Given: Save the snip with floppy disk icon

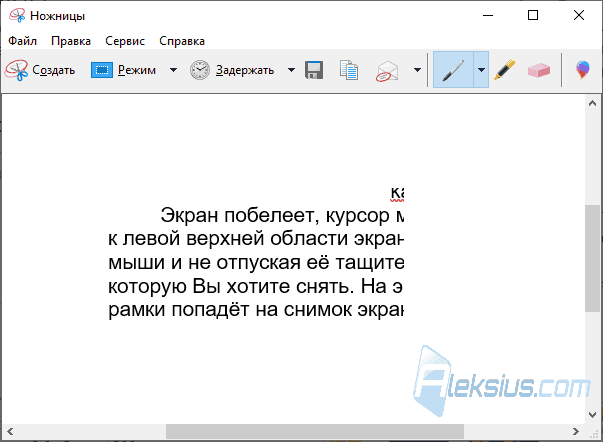Looking at the screenshot, I should pos(314,70).
